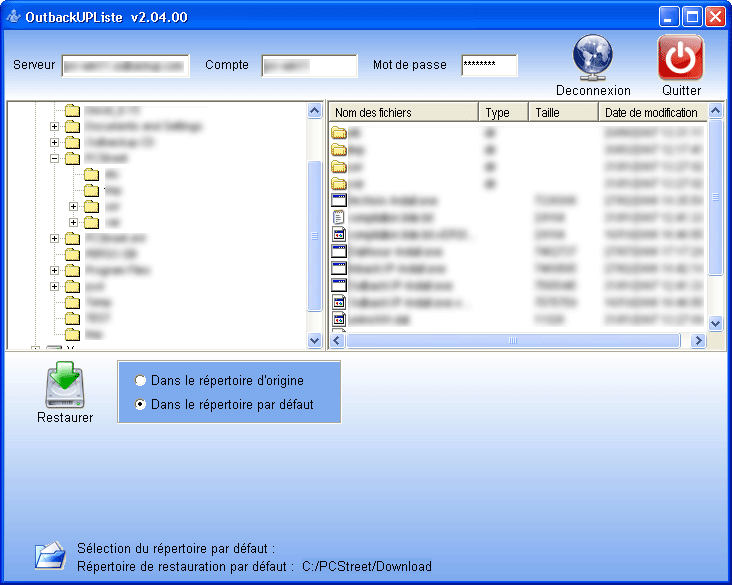
Task: Sort by the Type column header
Action: 504,113
